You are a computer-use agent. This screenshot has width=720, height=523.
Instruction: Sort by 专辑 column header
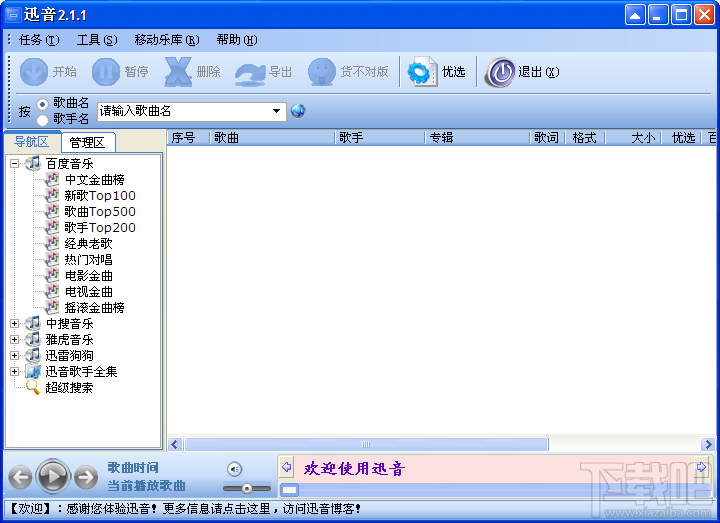coord(477,137)
